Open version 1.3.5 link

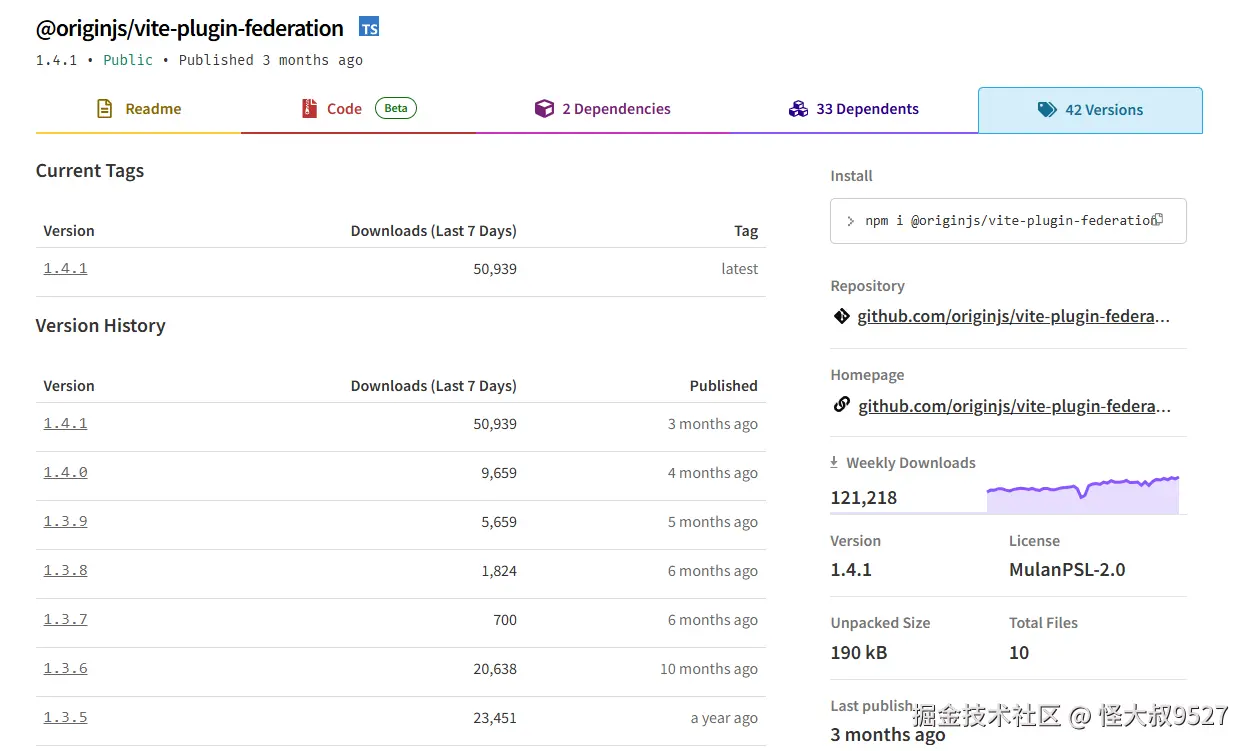tap(65, 717)
